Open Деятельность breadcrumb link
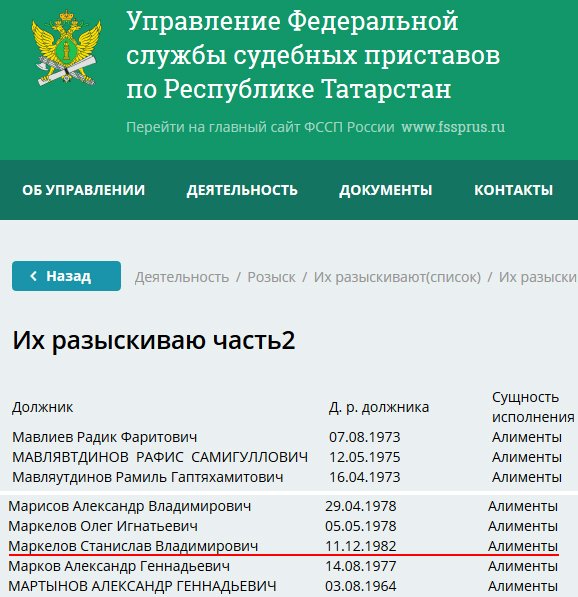Viewport: 578px width, 597px height. 182,277
